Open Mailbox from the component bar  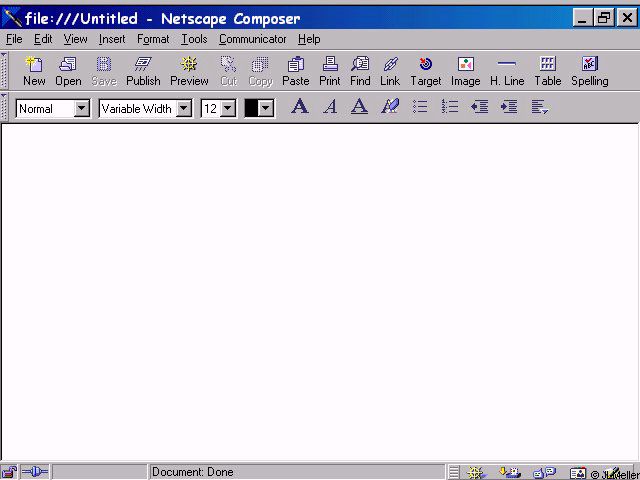pyautogui.click(x=509, y=473)
